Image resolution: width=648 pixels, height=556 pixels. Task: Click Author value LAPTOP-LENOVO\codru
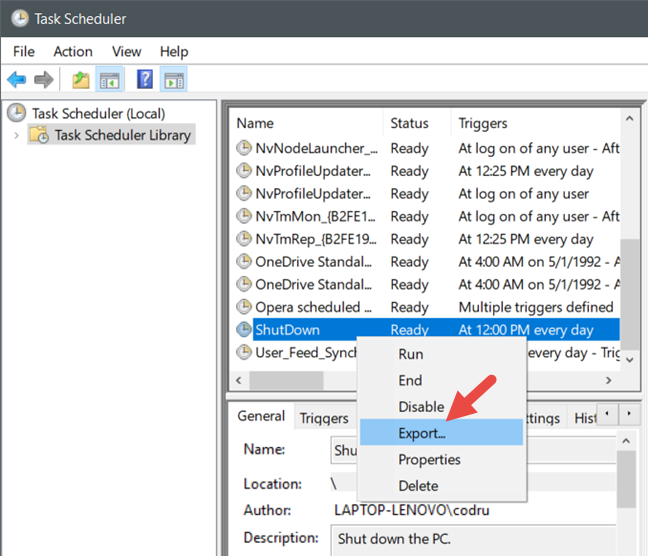coord(412,510)
